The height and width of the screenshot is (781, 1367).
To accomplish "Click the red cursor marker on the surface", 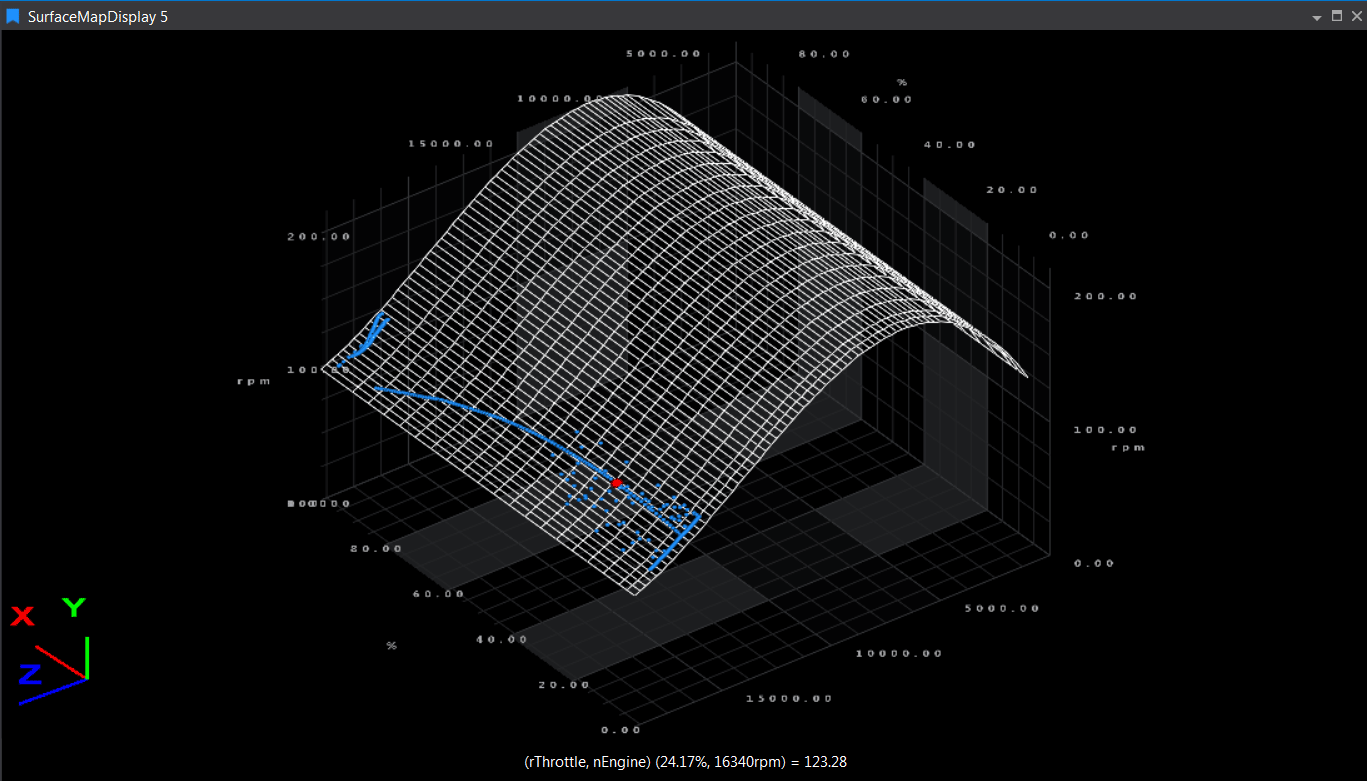I will 617,483.
